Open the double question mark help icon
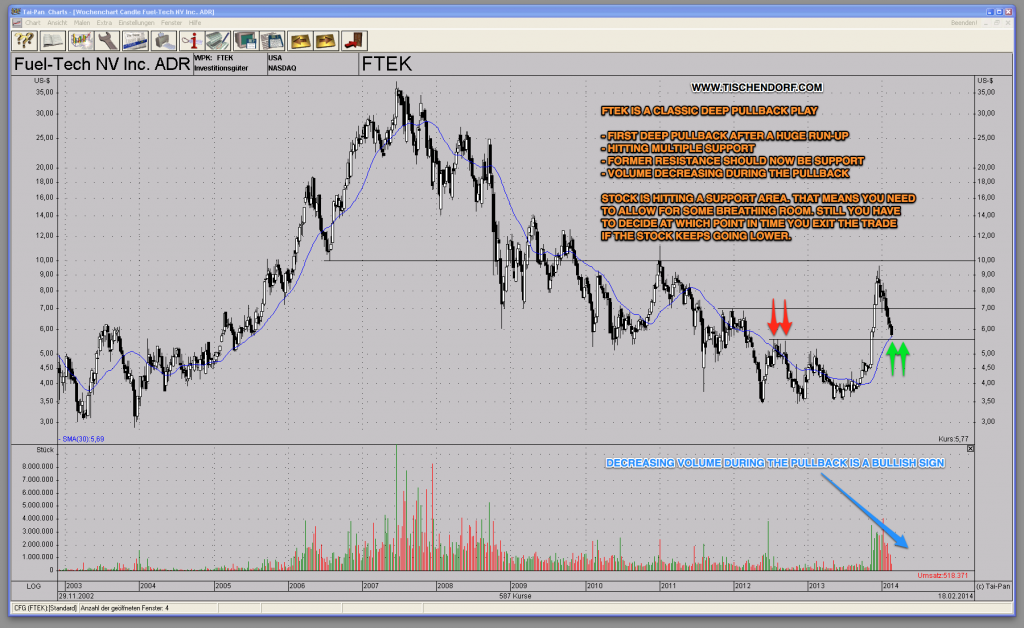Viewport: 1024px width, 628px height. point(22,40)
